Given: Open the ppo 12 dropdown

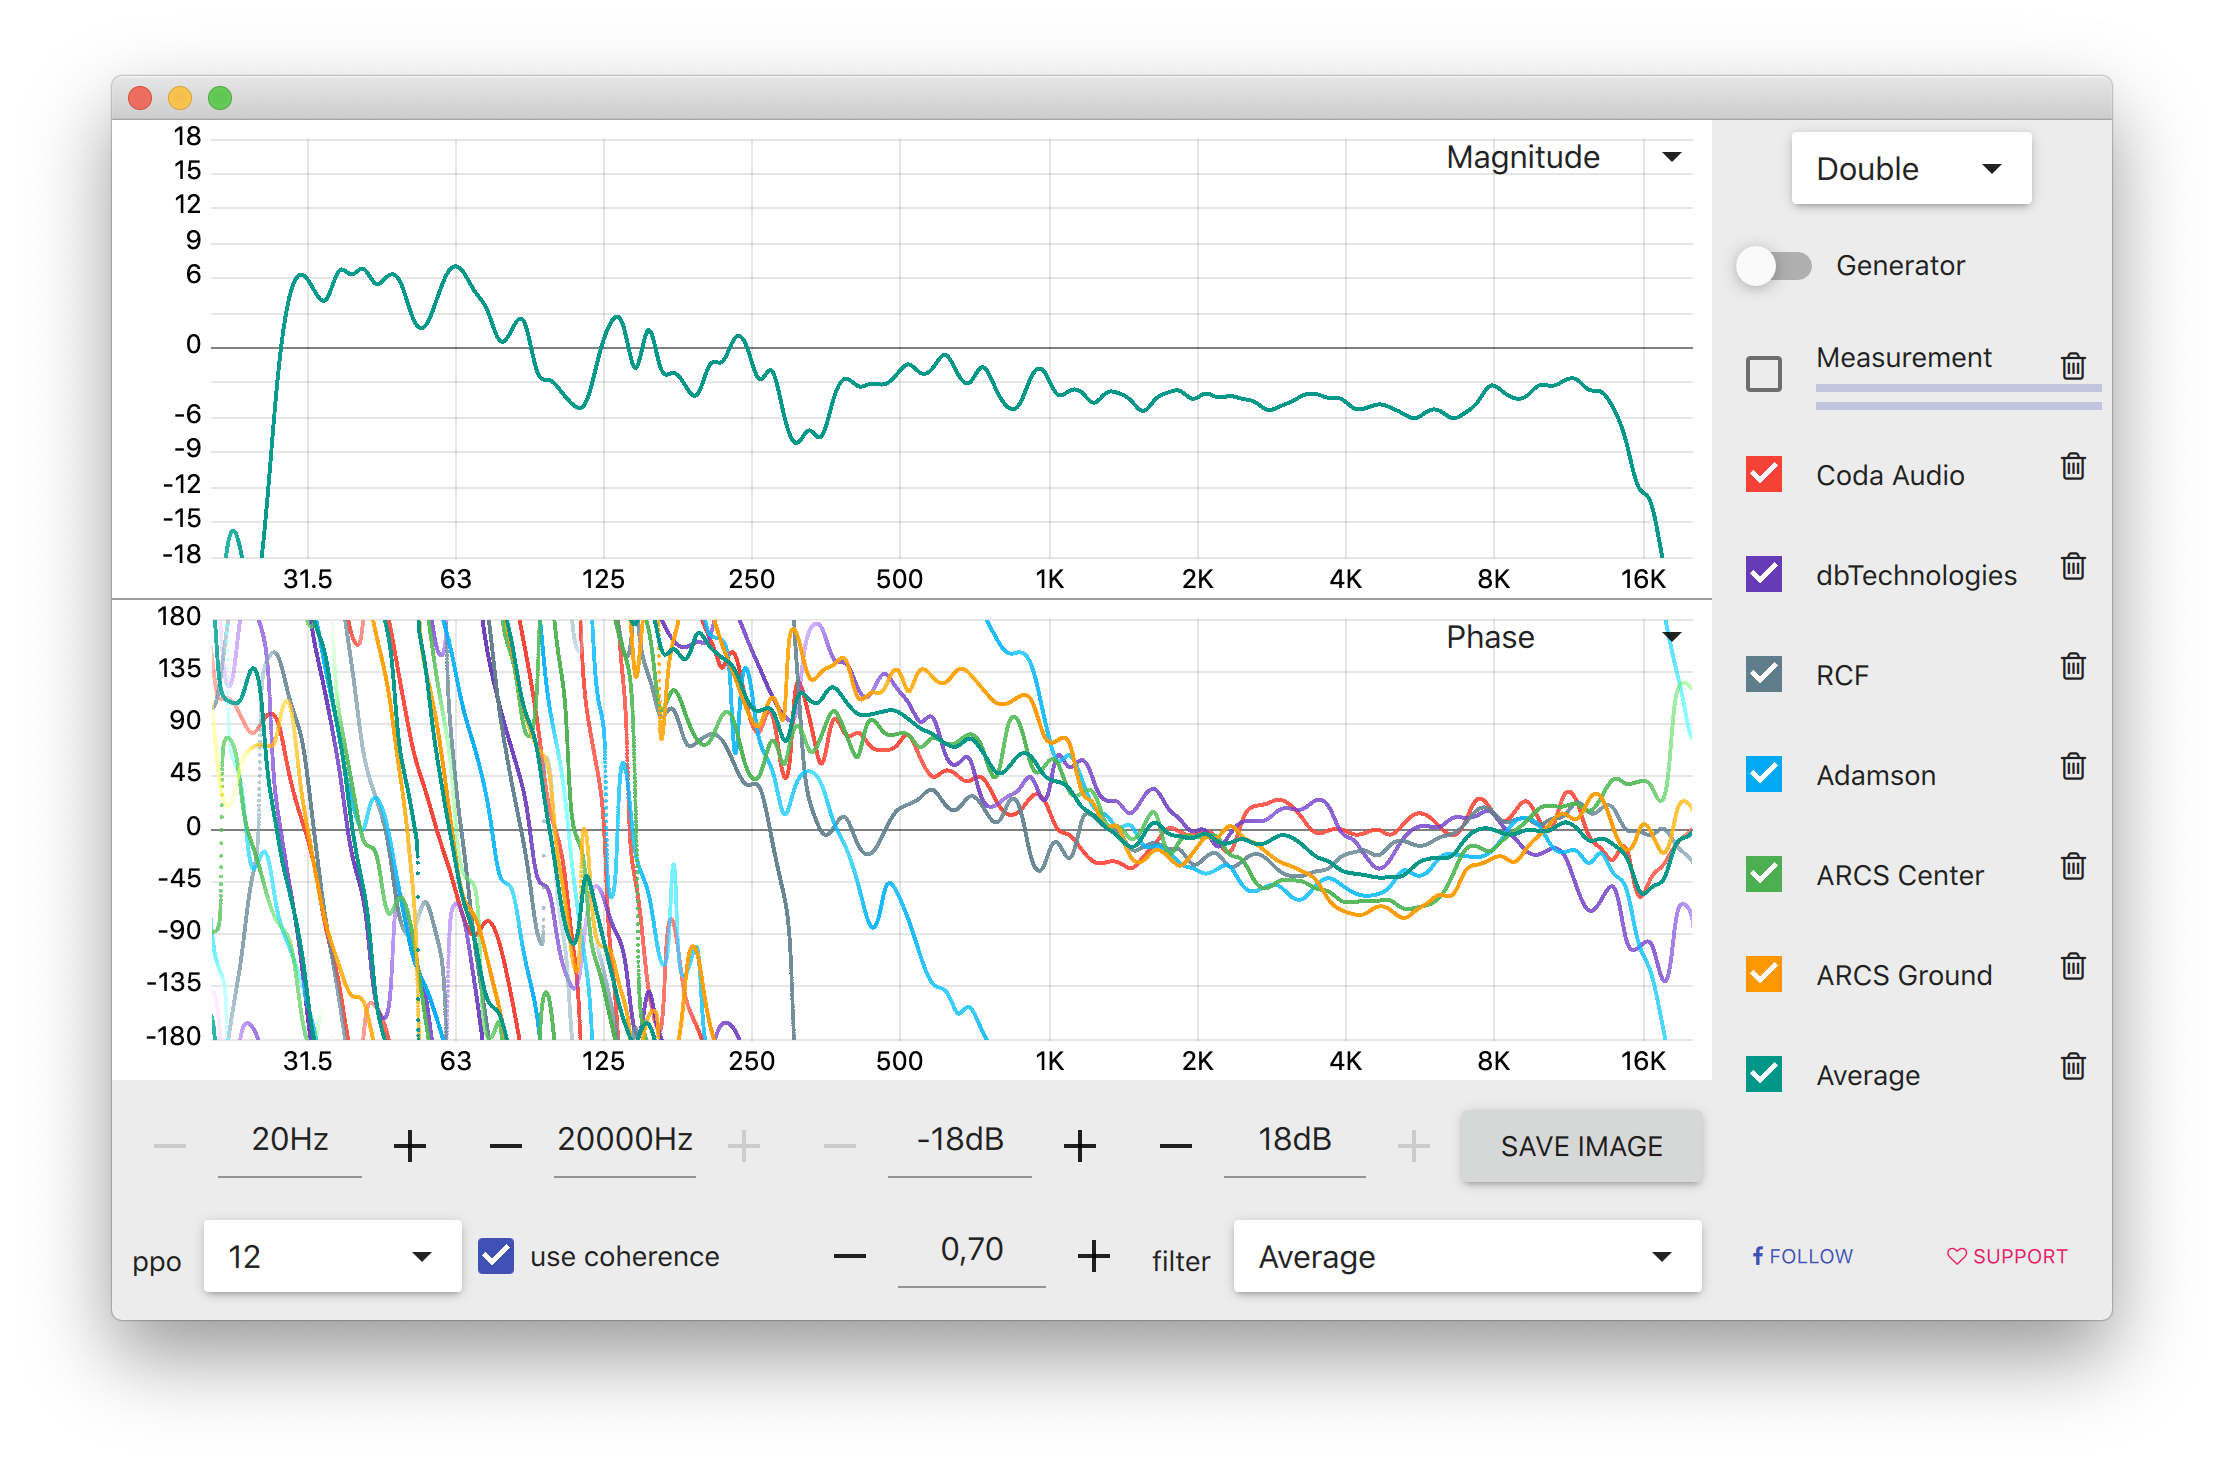Looking at the screenshot, I should (332, 1256).
